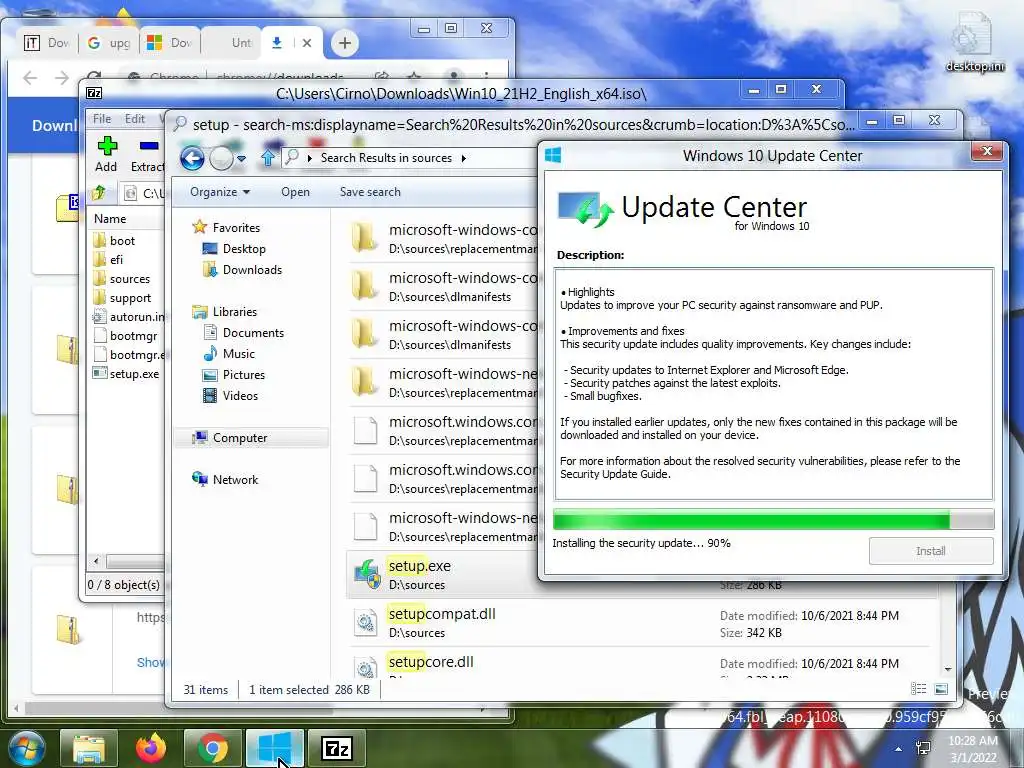Viewport: 1024px width, 768px height.
Task: Click the Windows logo in Update Center title
Action: pyautogui.click(x=553, y=155)
